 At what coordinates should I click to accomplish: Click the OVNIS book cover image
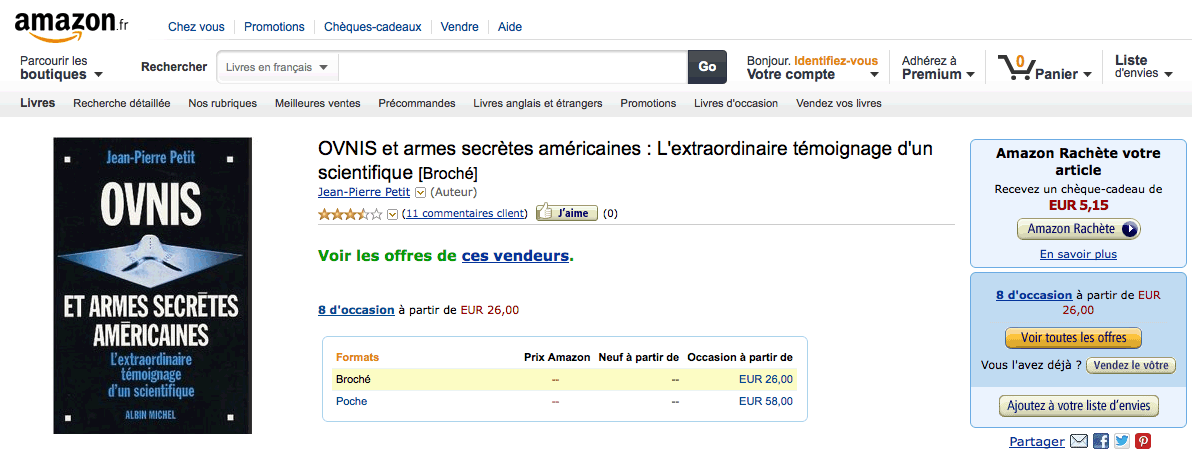152,285
